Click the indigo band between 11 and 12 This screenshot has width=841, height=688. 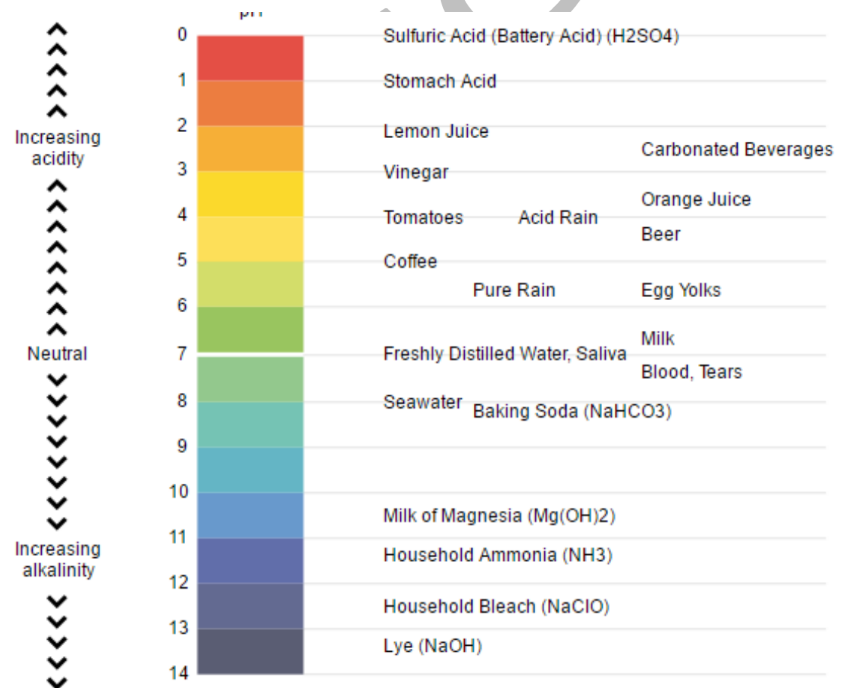(x=250, y=560)
